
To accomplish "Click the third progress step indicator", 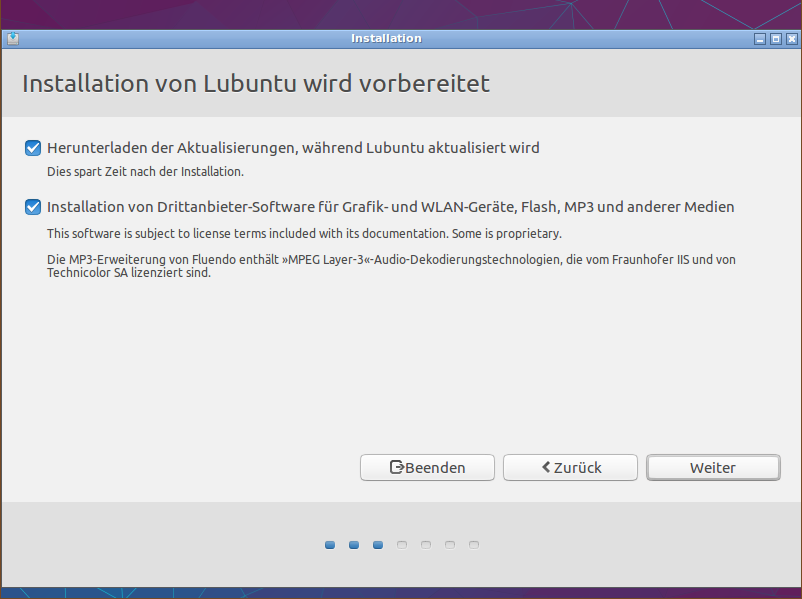I will pos(378,545).
